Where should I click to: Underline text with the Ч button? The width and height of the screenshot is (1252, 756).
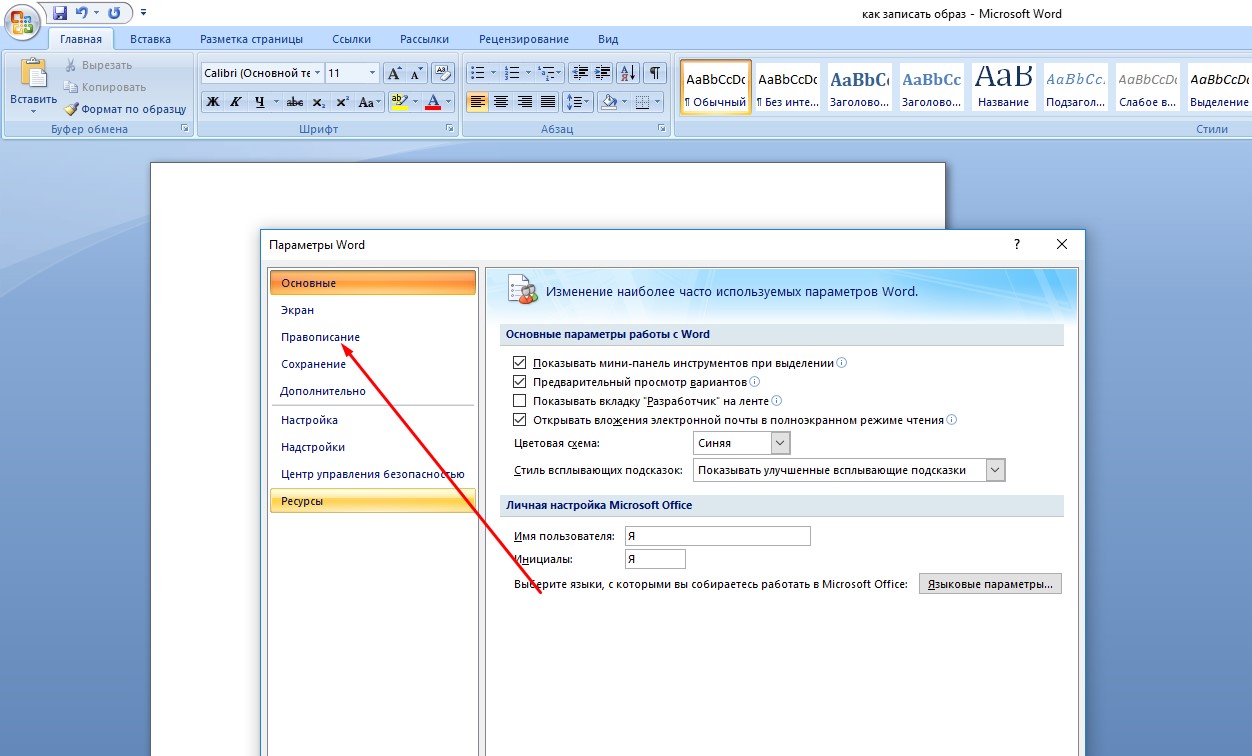click(259, 102)
